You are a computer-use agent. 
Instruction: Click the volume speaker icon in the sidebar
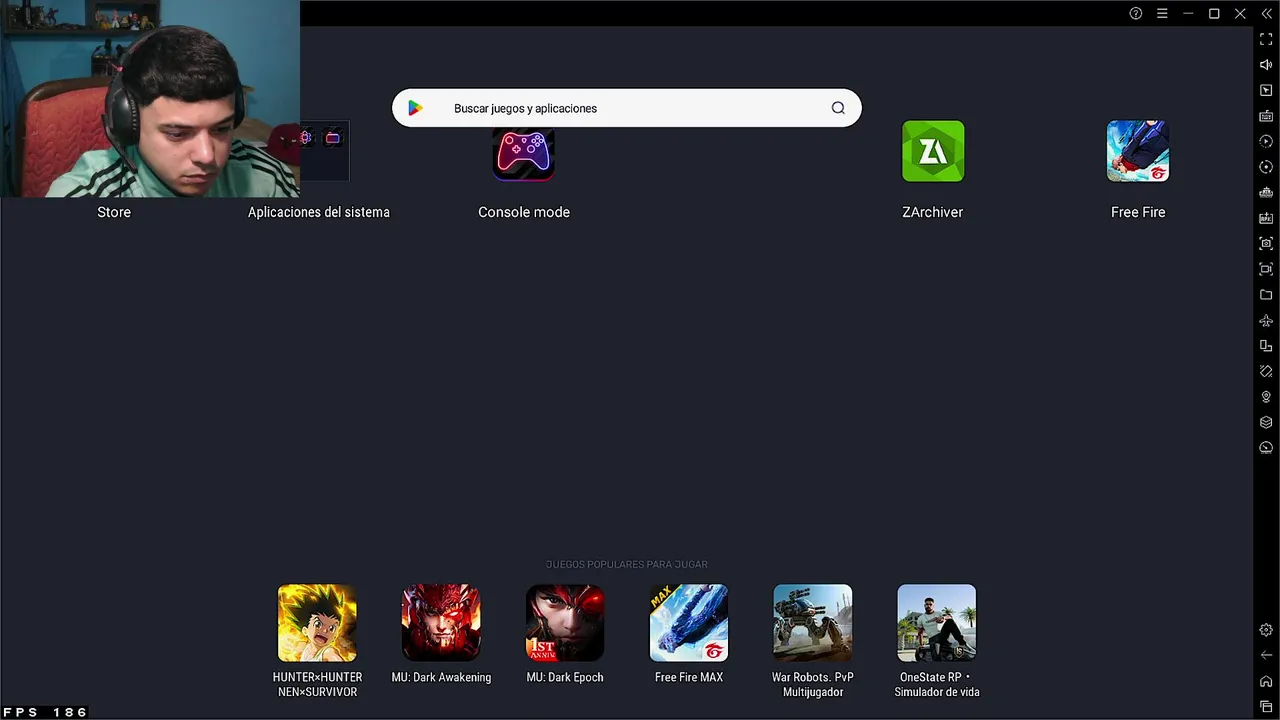1266,65
